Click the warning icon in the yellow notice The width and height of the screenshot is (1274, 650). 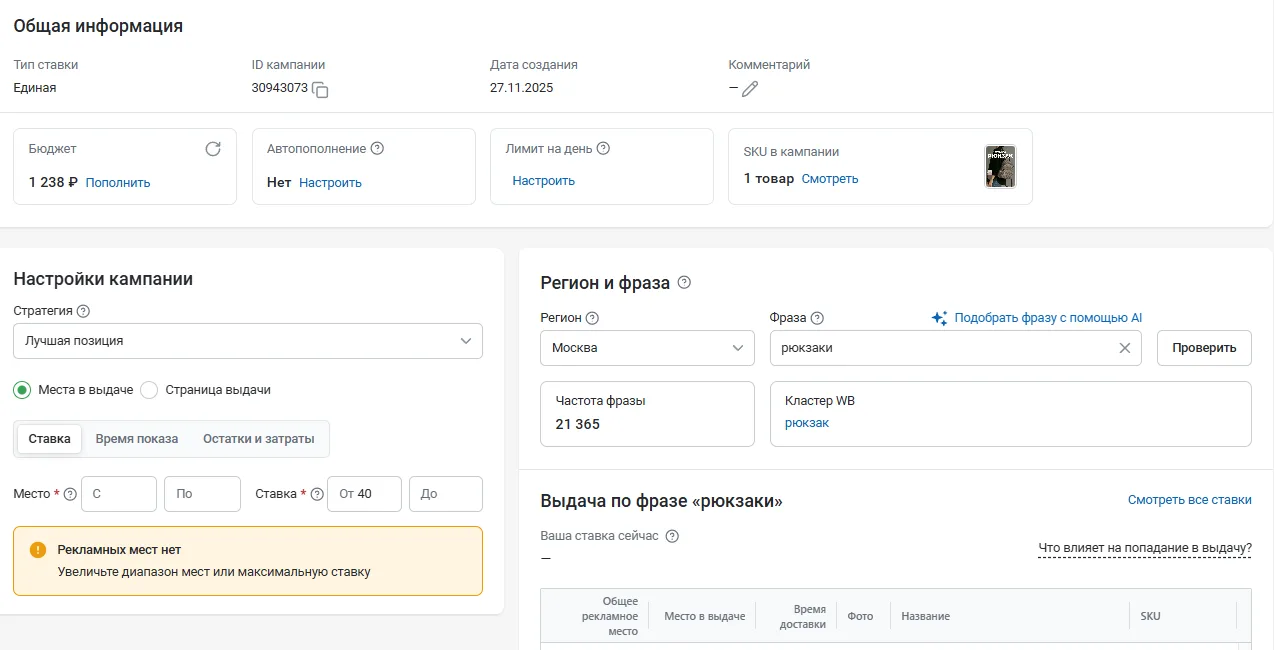tap(38, 550)
